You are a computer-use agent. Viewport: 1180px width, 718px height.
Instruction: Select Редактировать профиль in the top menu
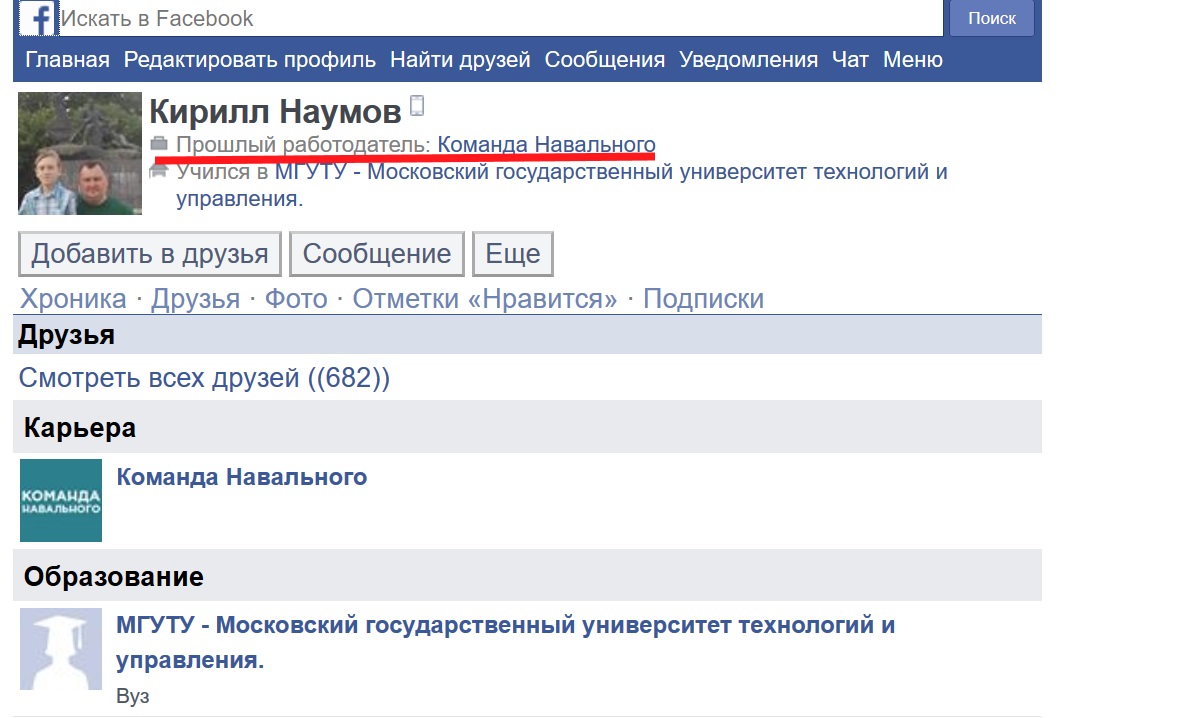(250, 60)
